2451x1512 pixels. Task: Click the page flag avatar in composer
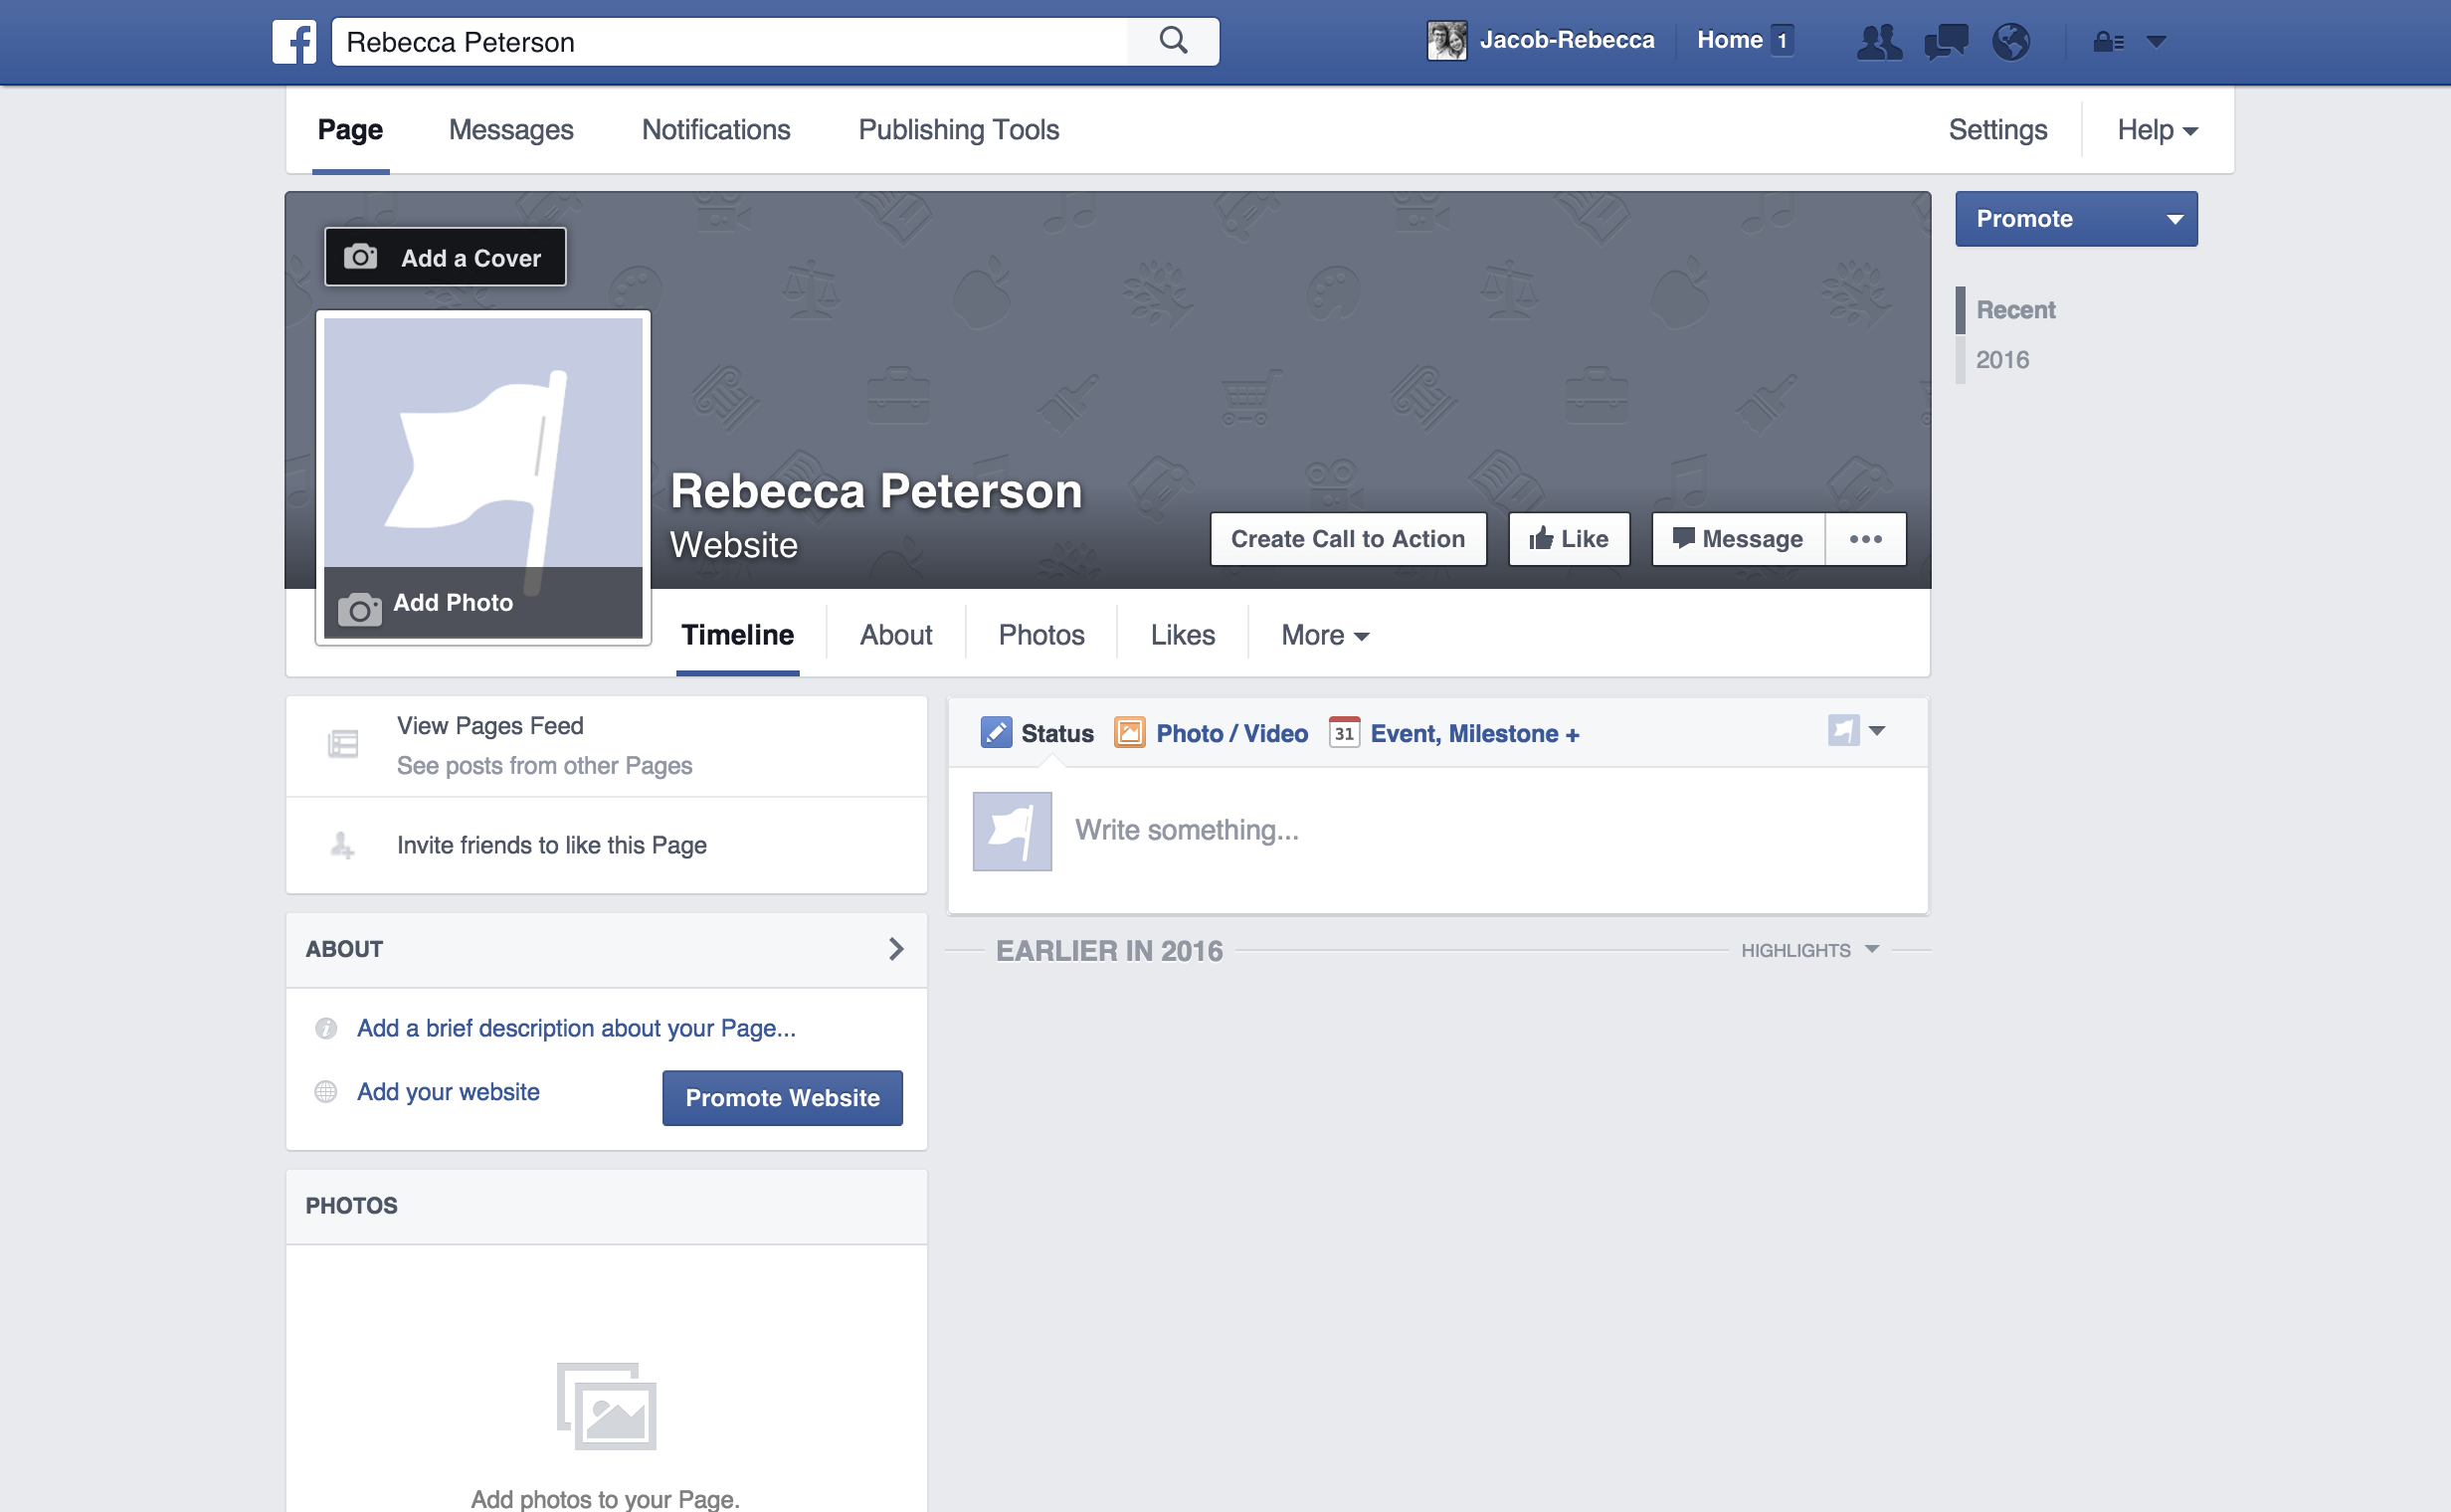tap(1012, 831)
